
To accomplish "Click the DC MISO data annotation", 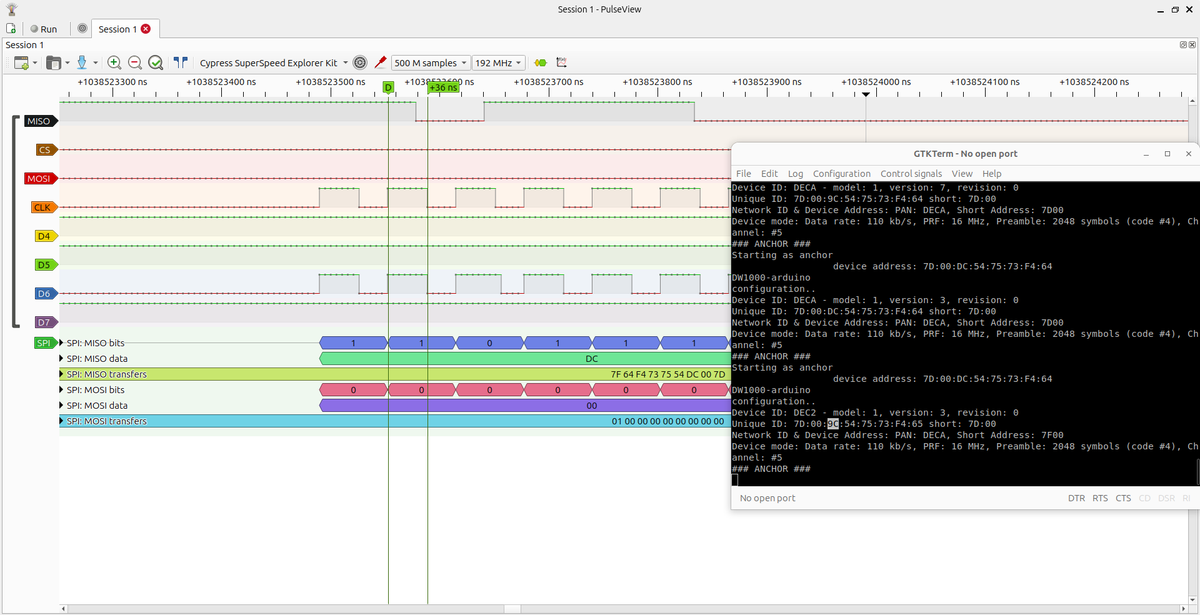I will pos(525,358).
